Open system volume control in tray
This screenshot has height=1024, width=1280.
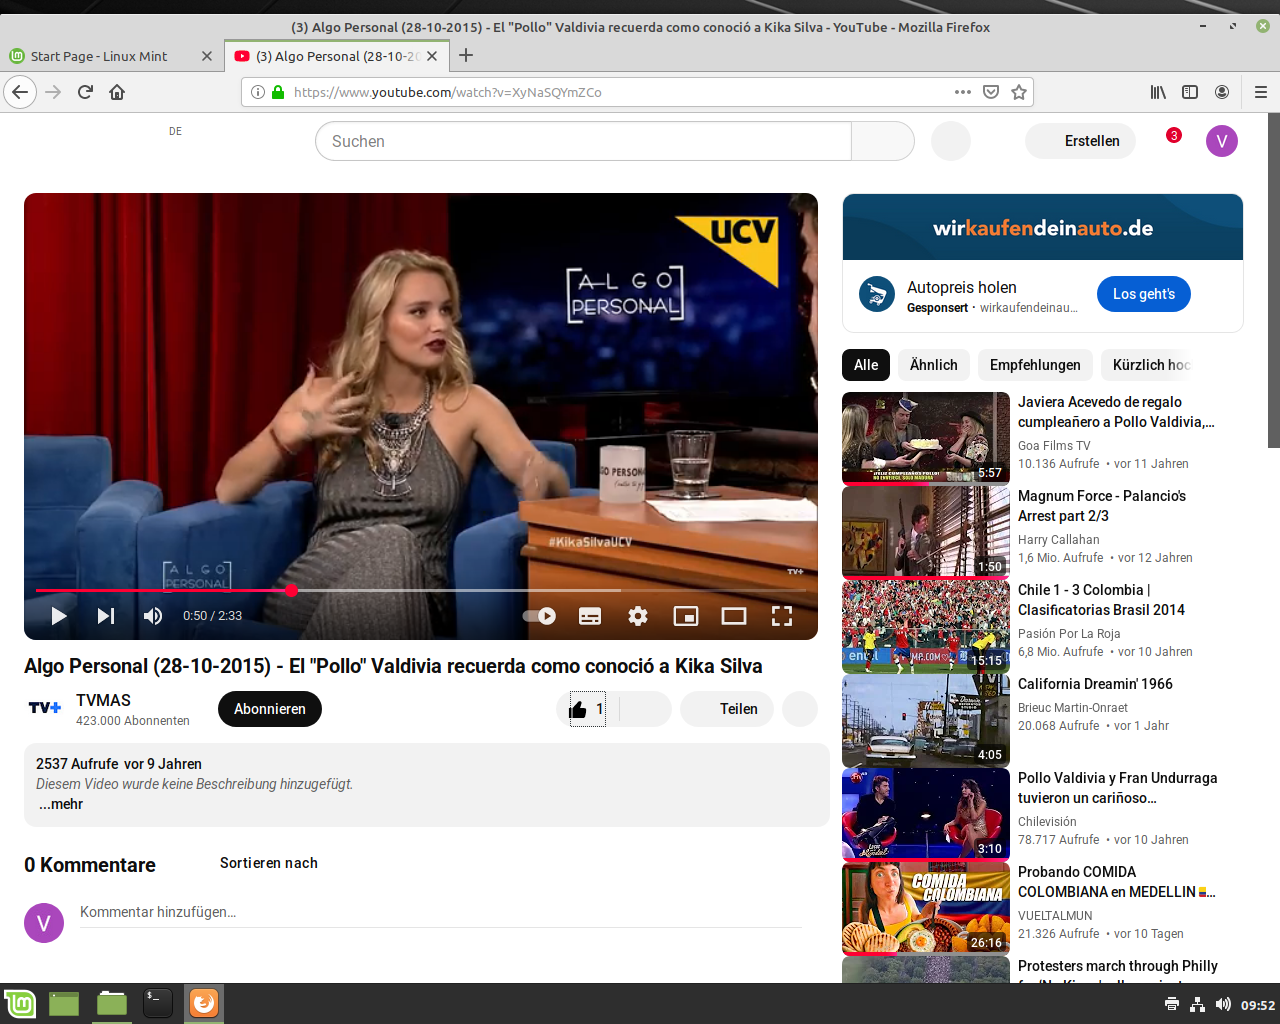[1223, 1004]
